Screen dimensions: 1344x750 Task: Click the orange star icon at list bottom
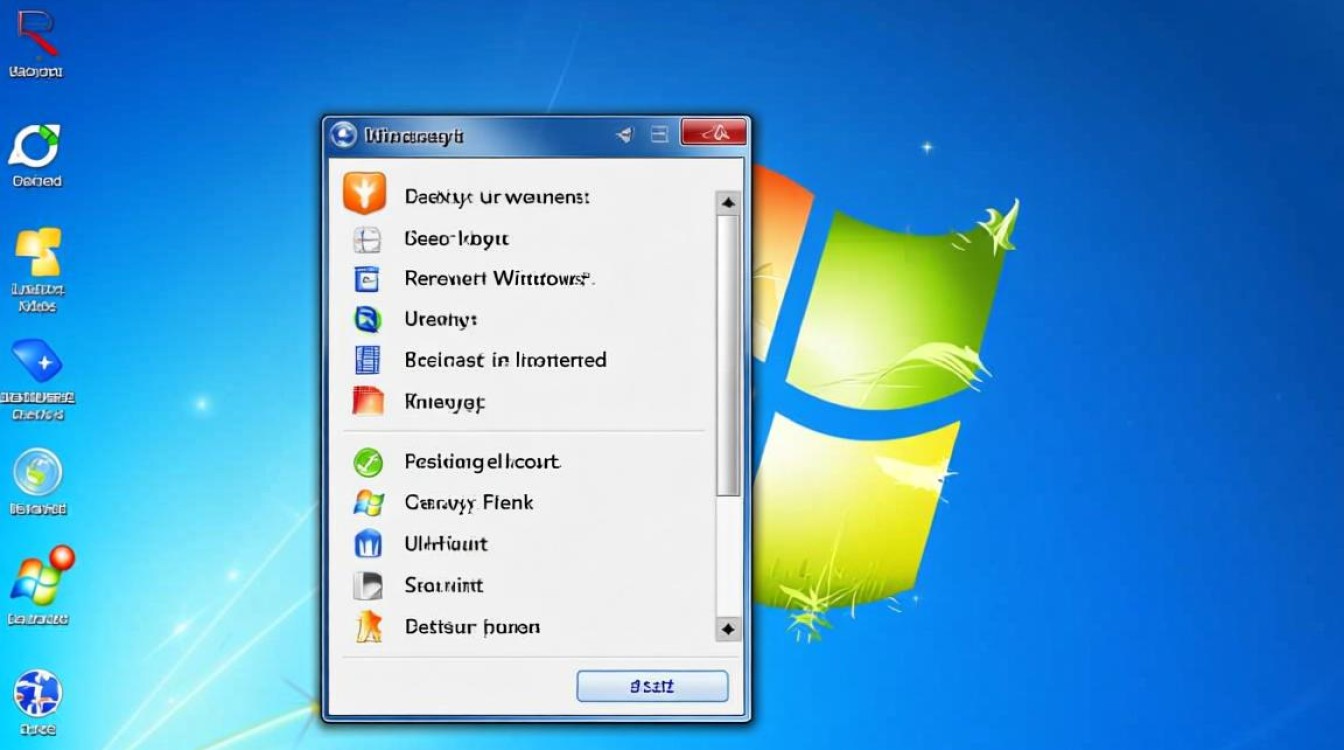click(x=368, y=627)
